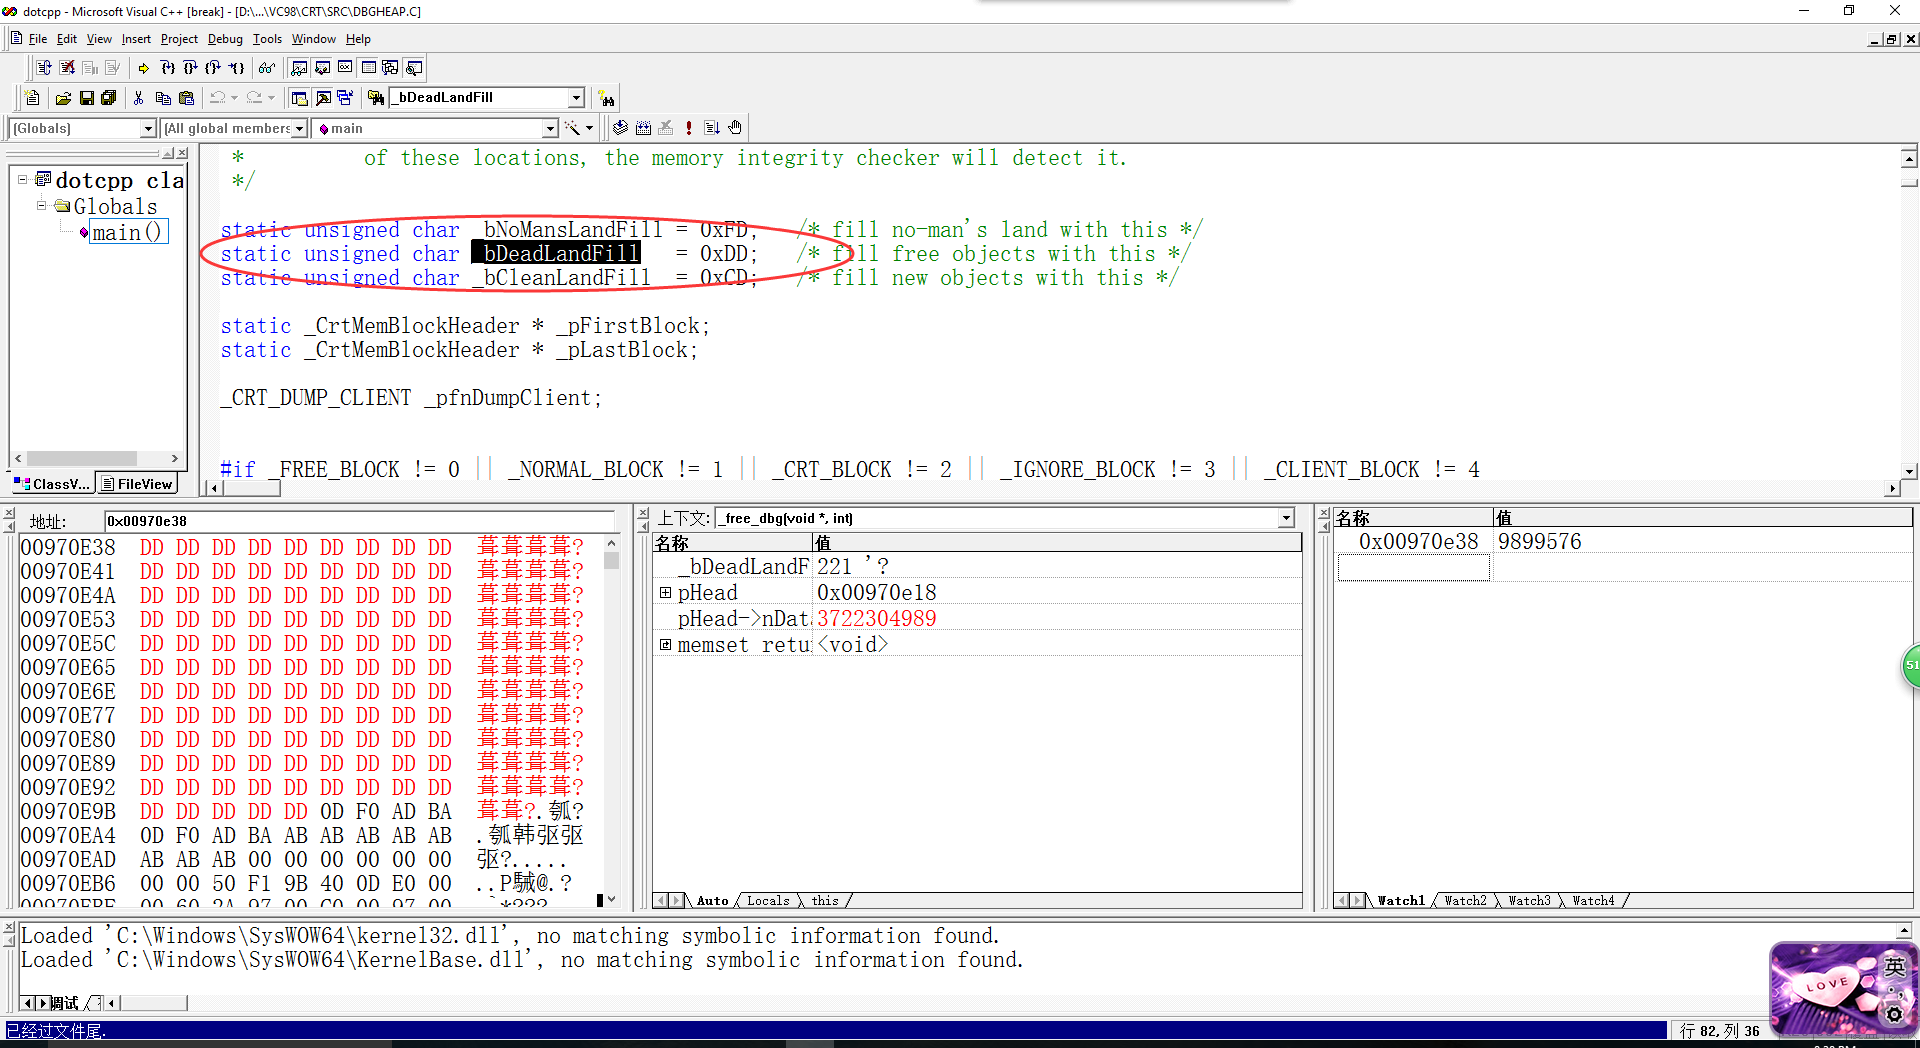Click the memory address input field
The height and width of the screenshot is (1048, 1920).
click(x=360, y=521)
